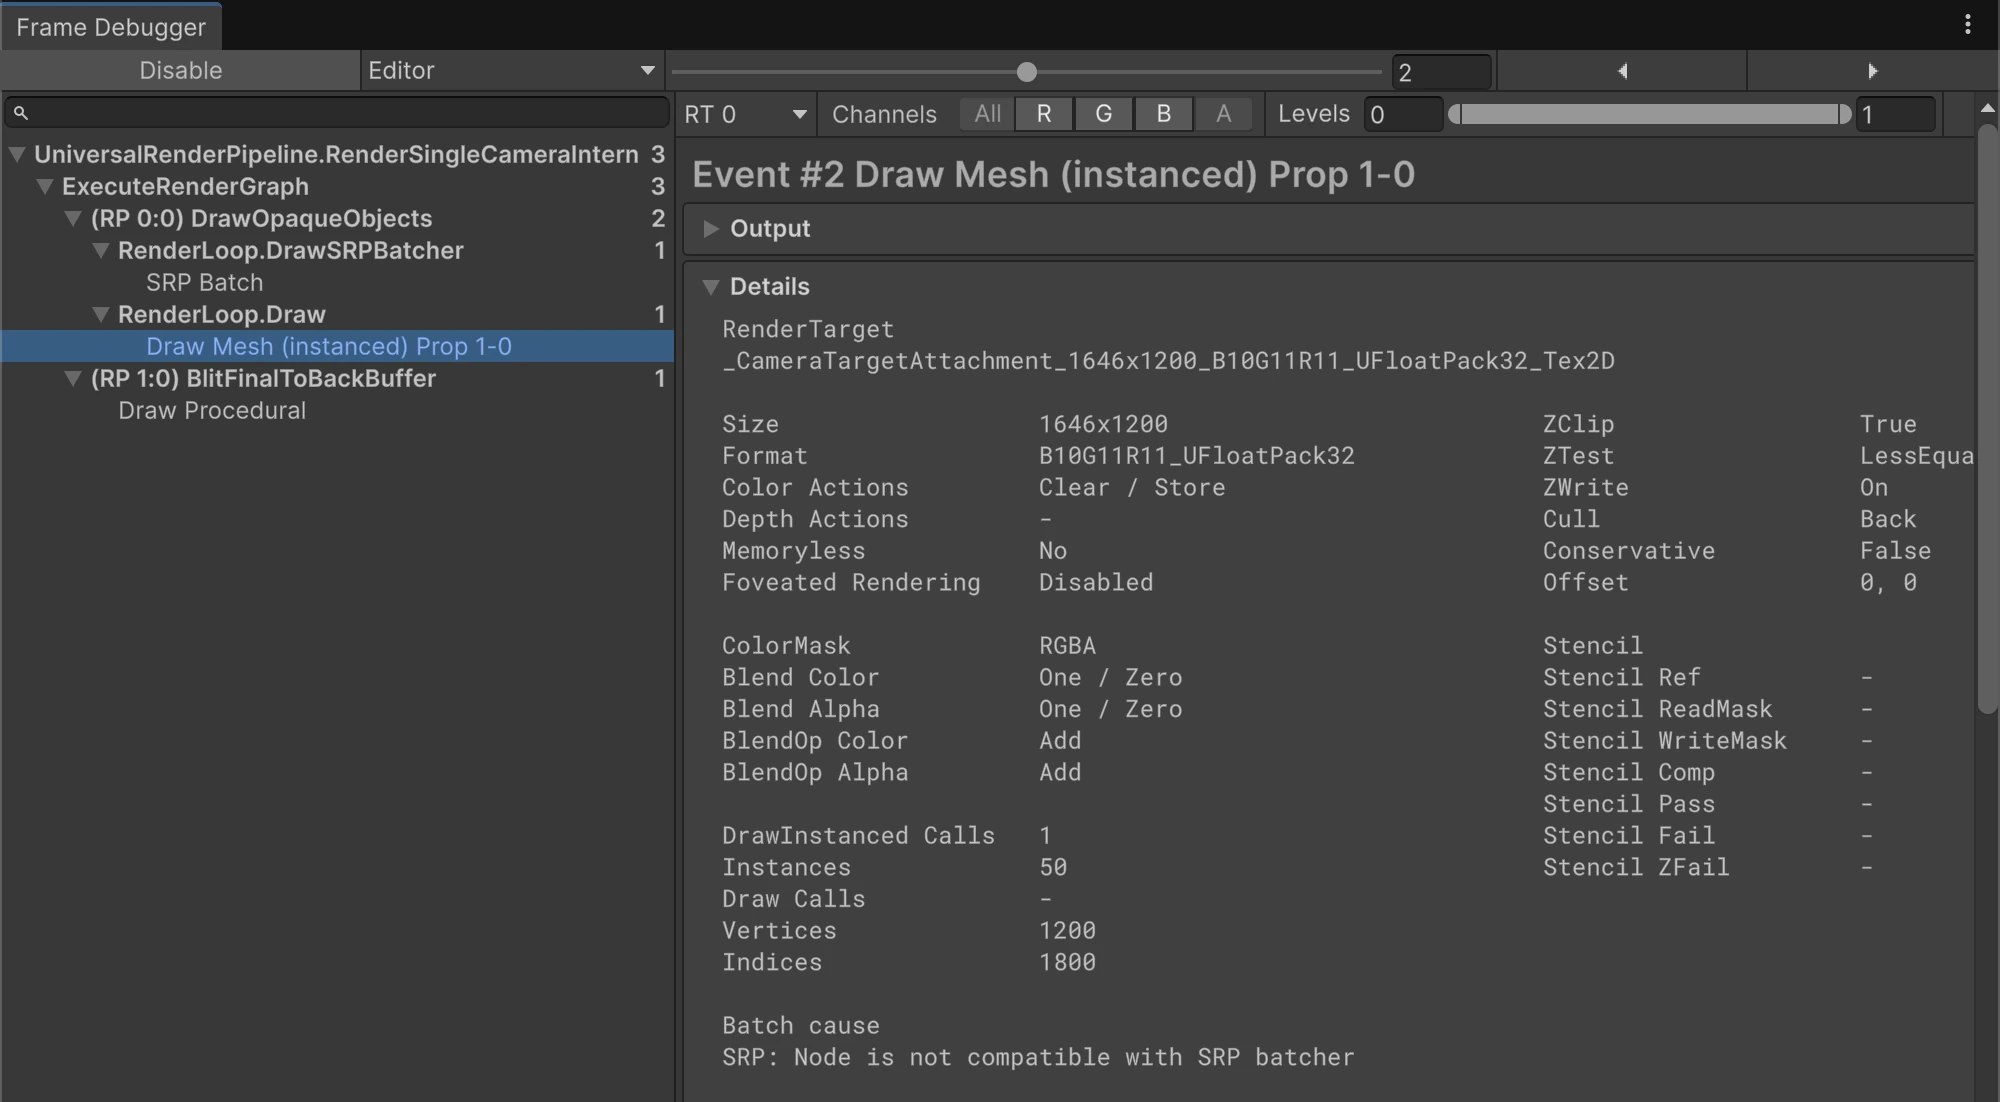
Task: Toggle the G channel button
Action: 1104,114
